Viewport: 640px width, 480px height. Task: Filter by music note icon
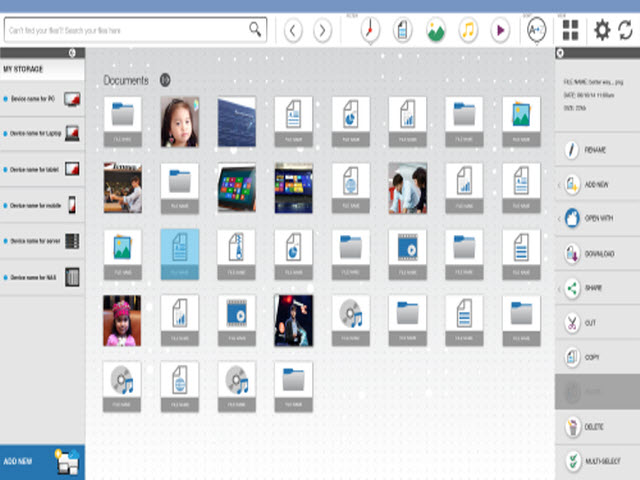coord(467,31)
